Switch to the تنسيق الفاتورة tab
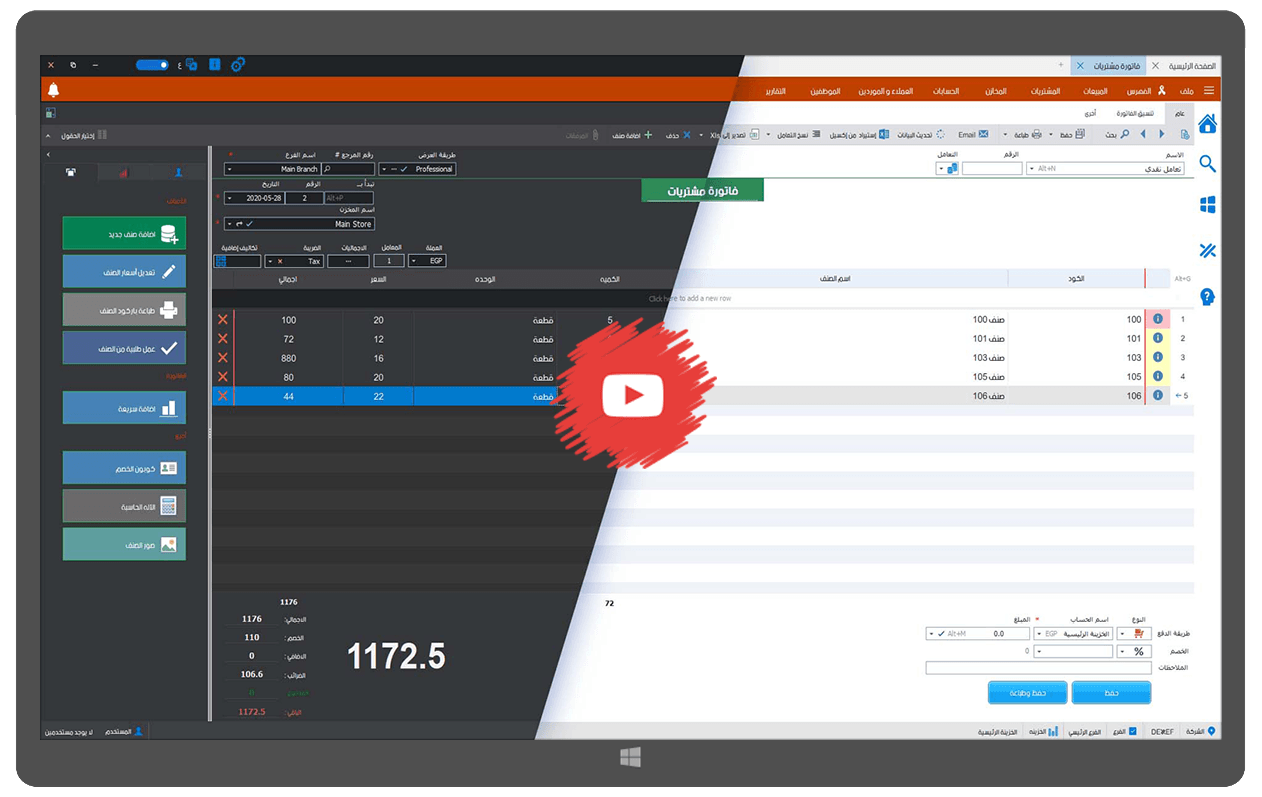The image size is (1262, 797). [x=1132, y=113]
